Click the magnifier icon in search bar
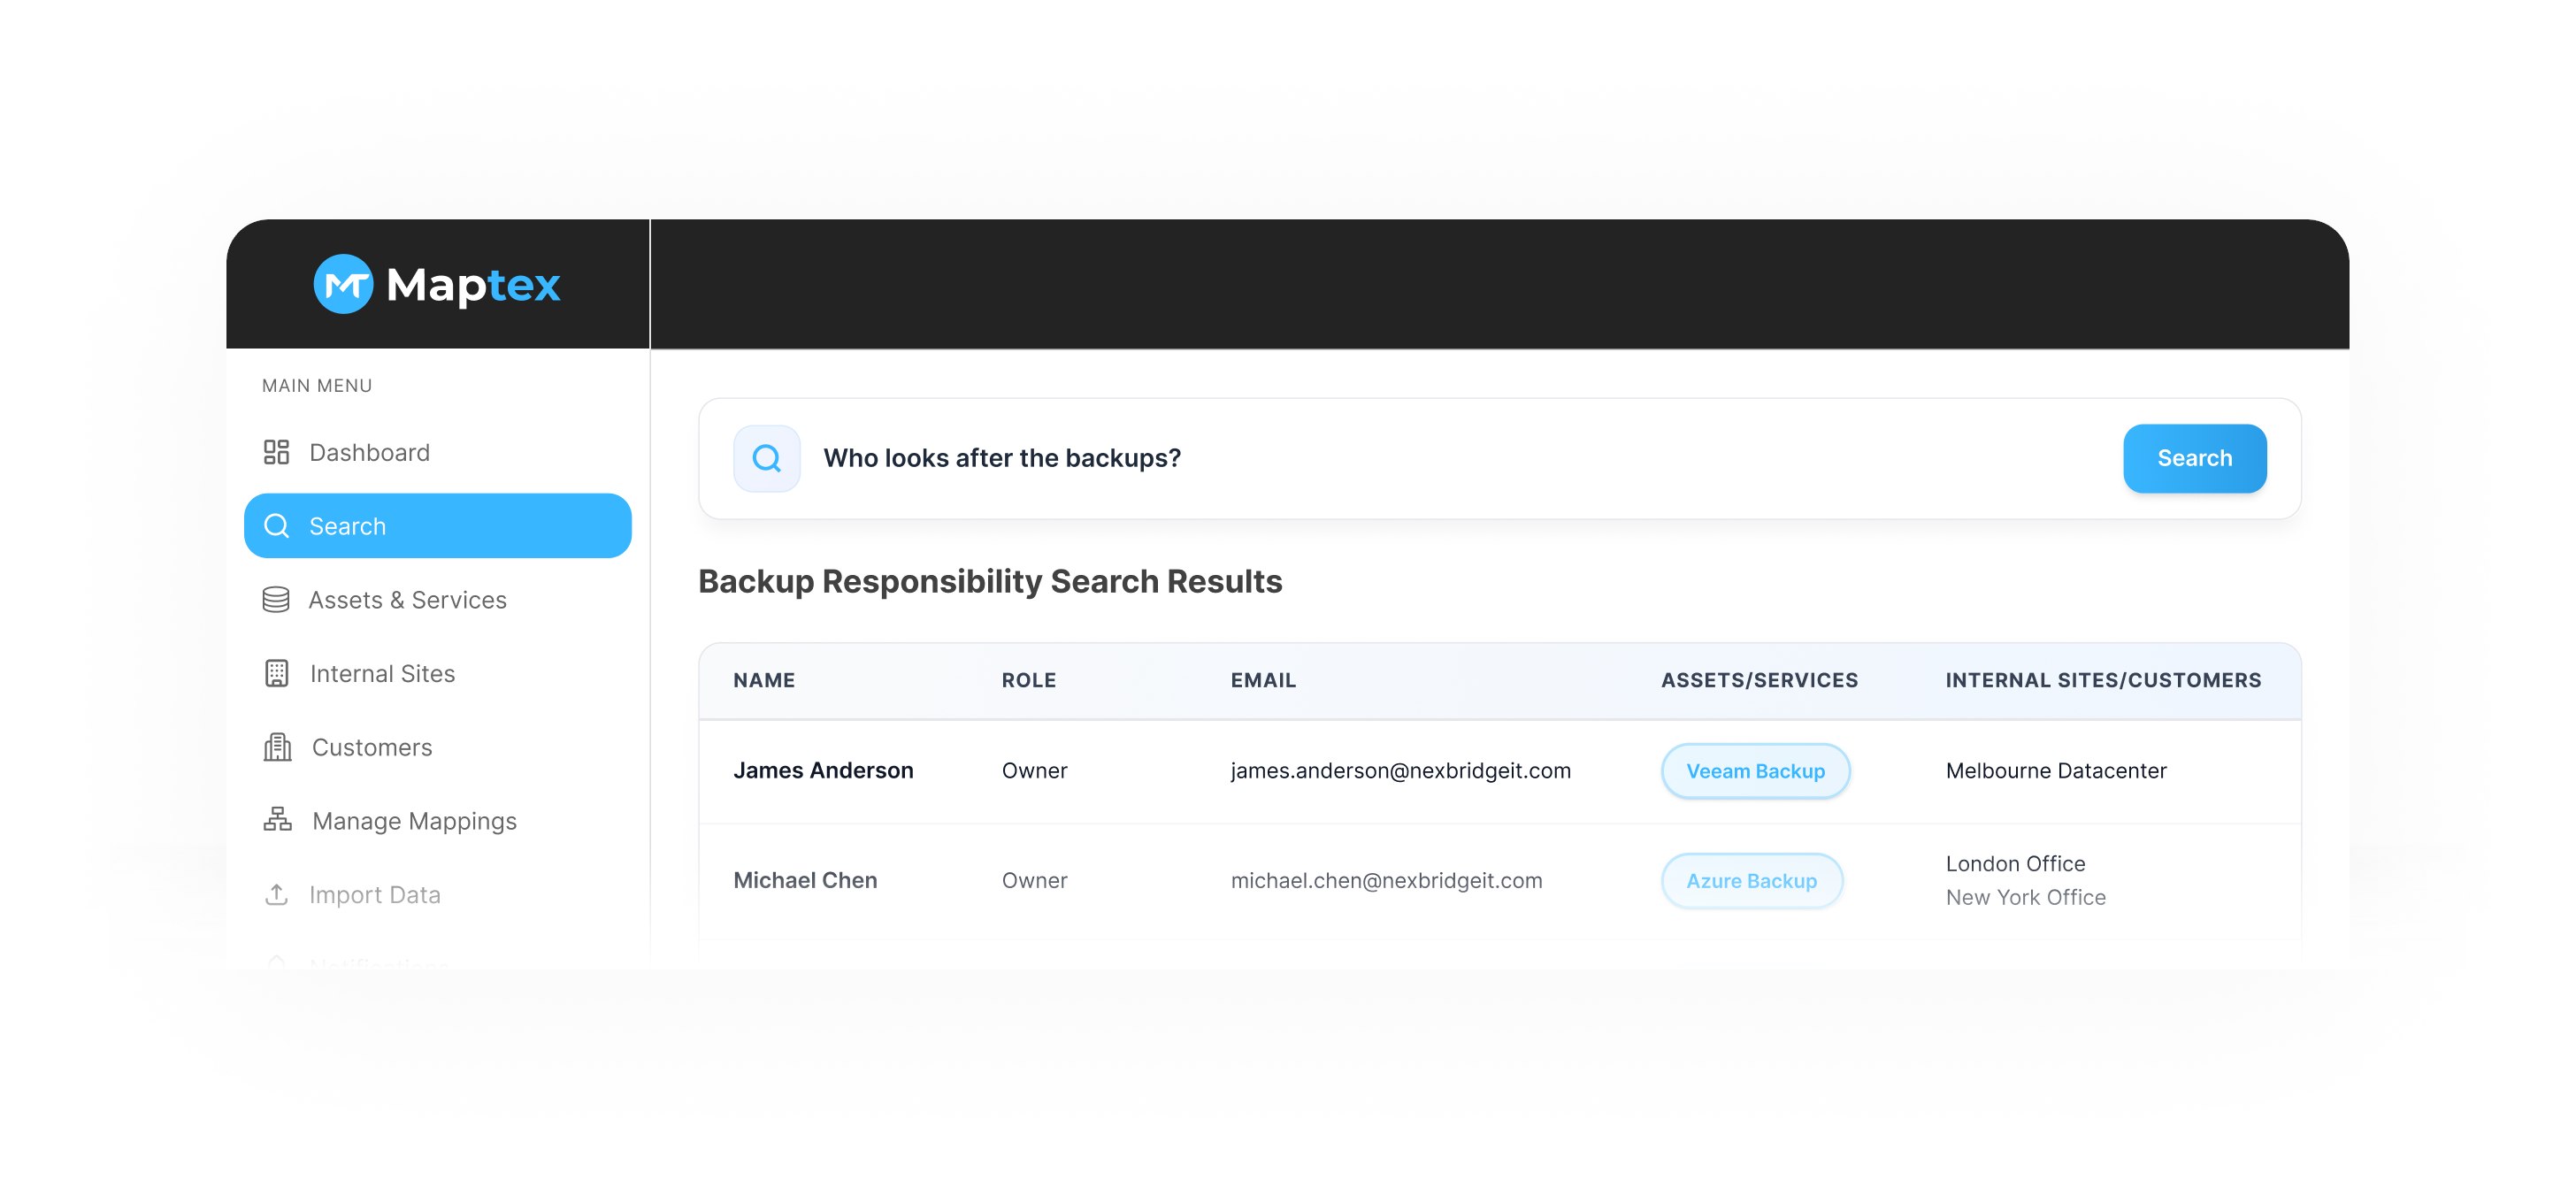 tap(767, 458)
